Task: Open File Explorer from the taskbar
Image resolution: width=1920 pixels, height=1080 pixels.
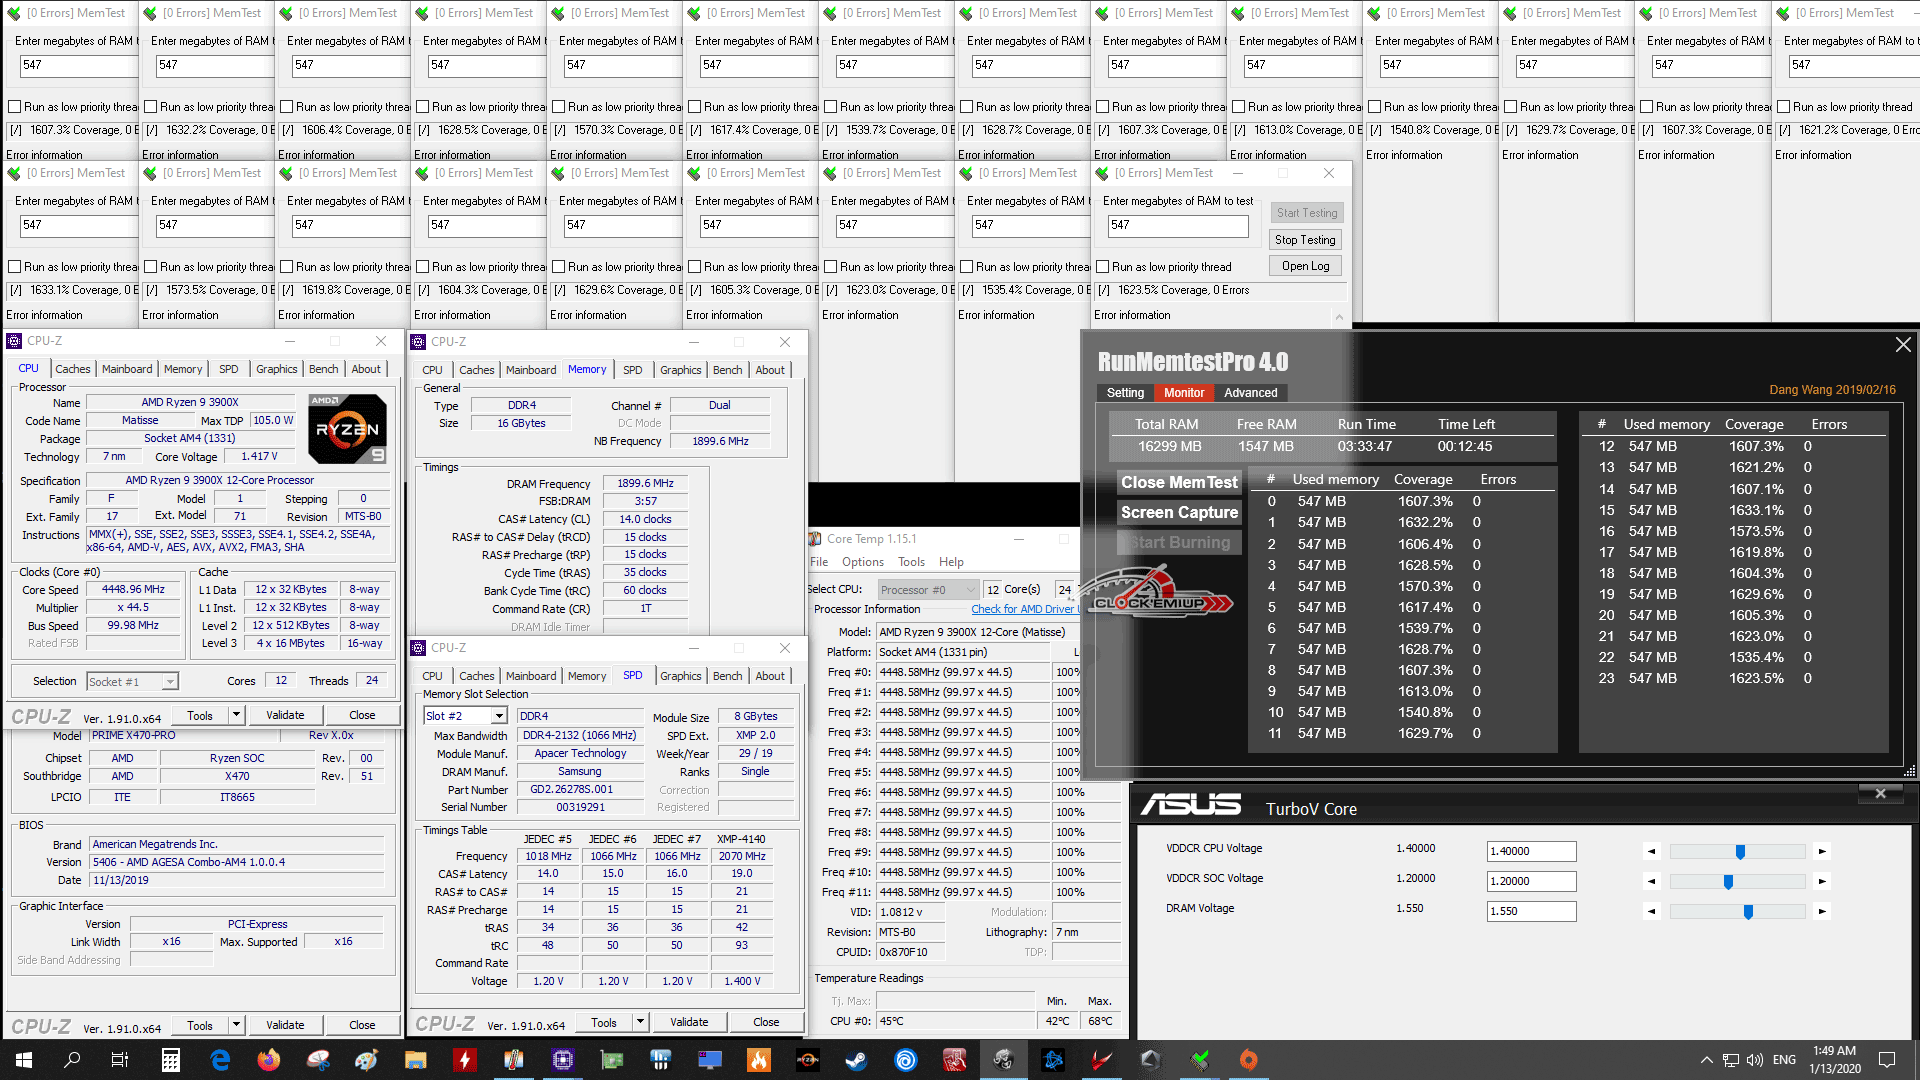Action: [415, 1060]
